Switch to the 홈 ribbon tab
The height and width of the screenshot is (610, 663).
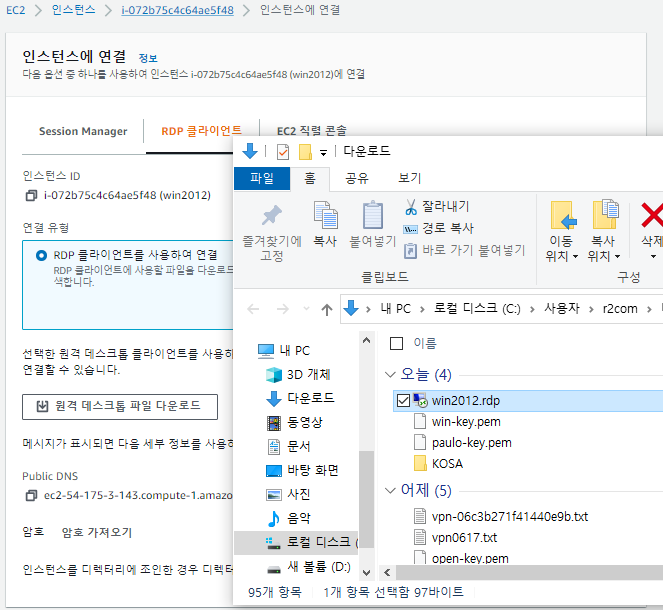coord(310,178)
